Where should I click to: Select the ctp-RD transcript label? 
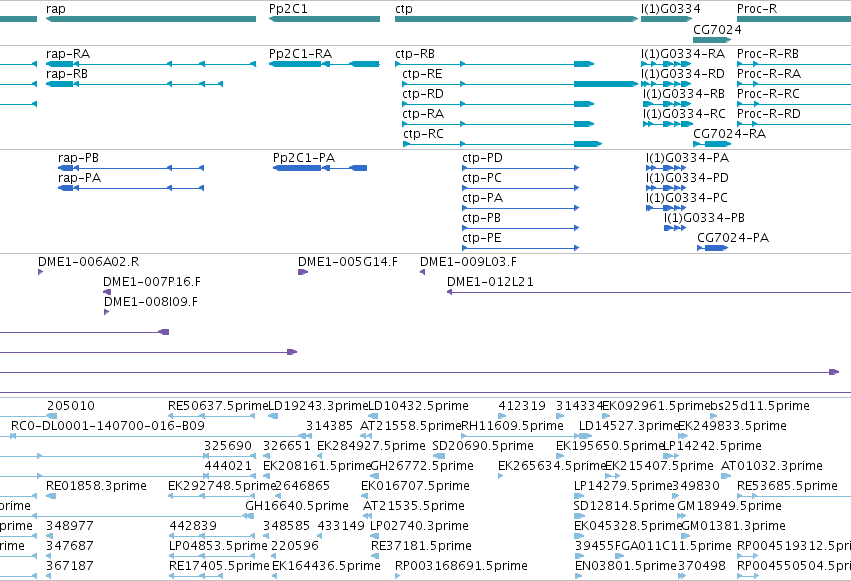pyautogui.click(x=423, y=94)
